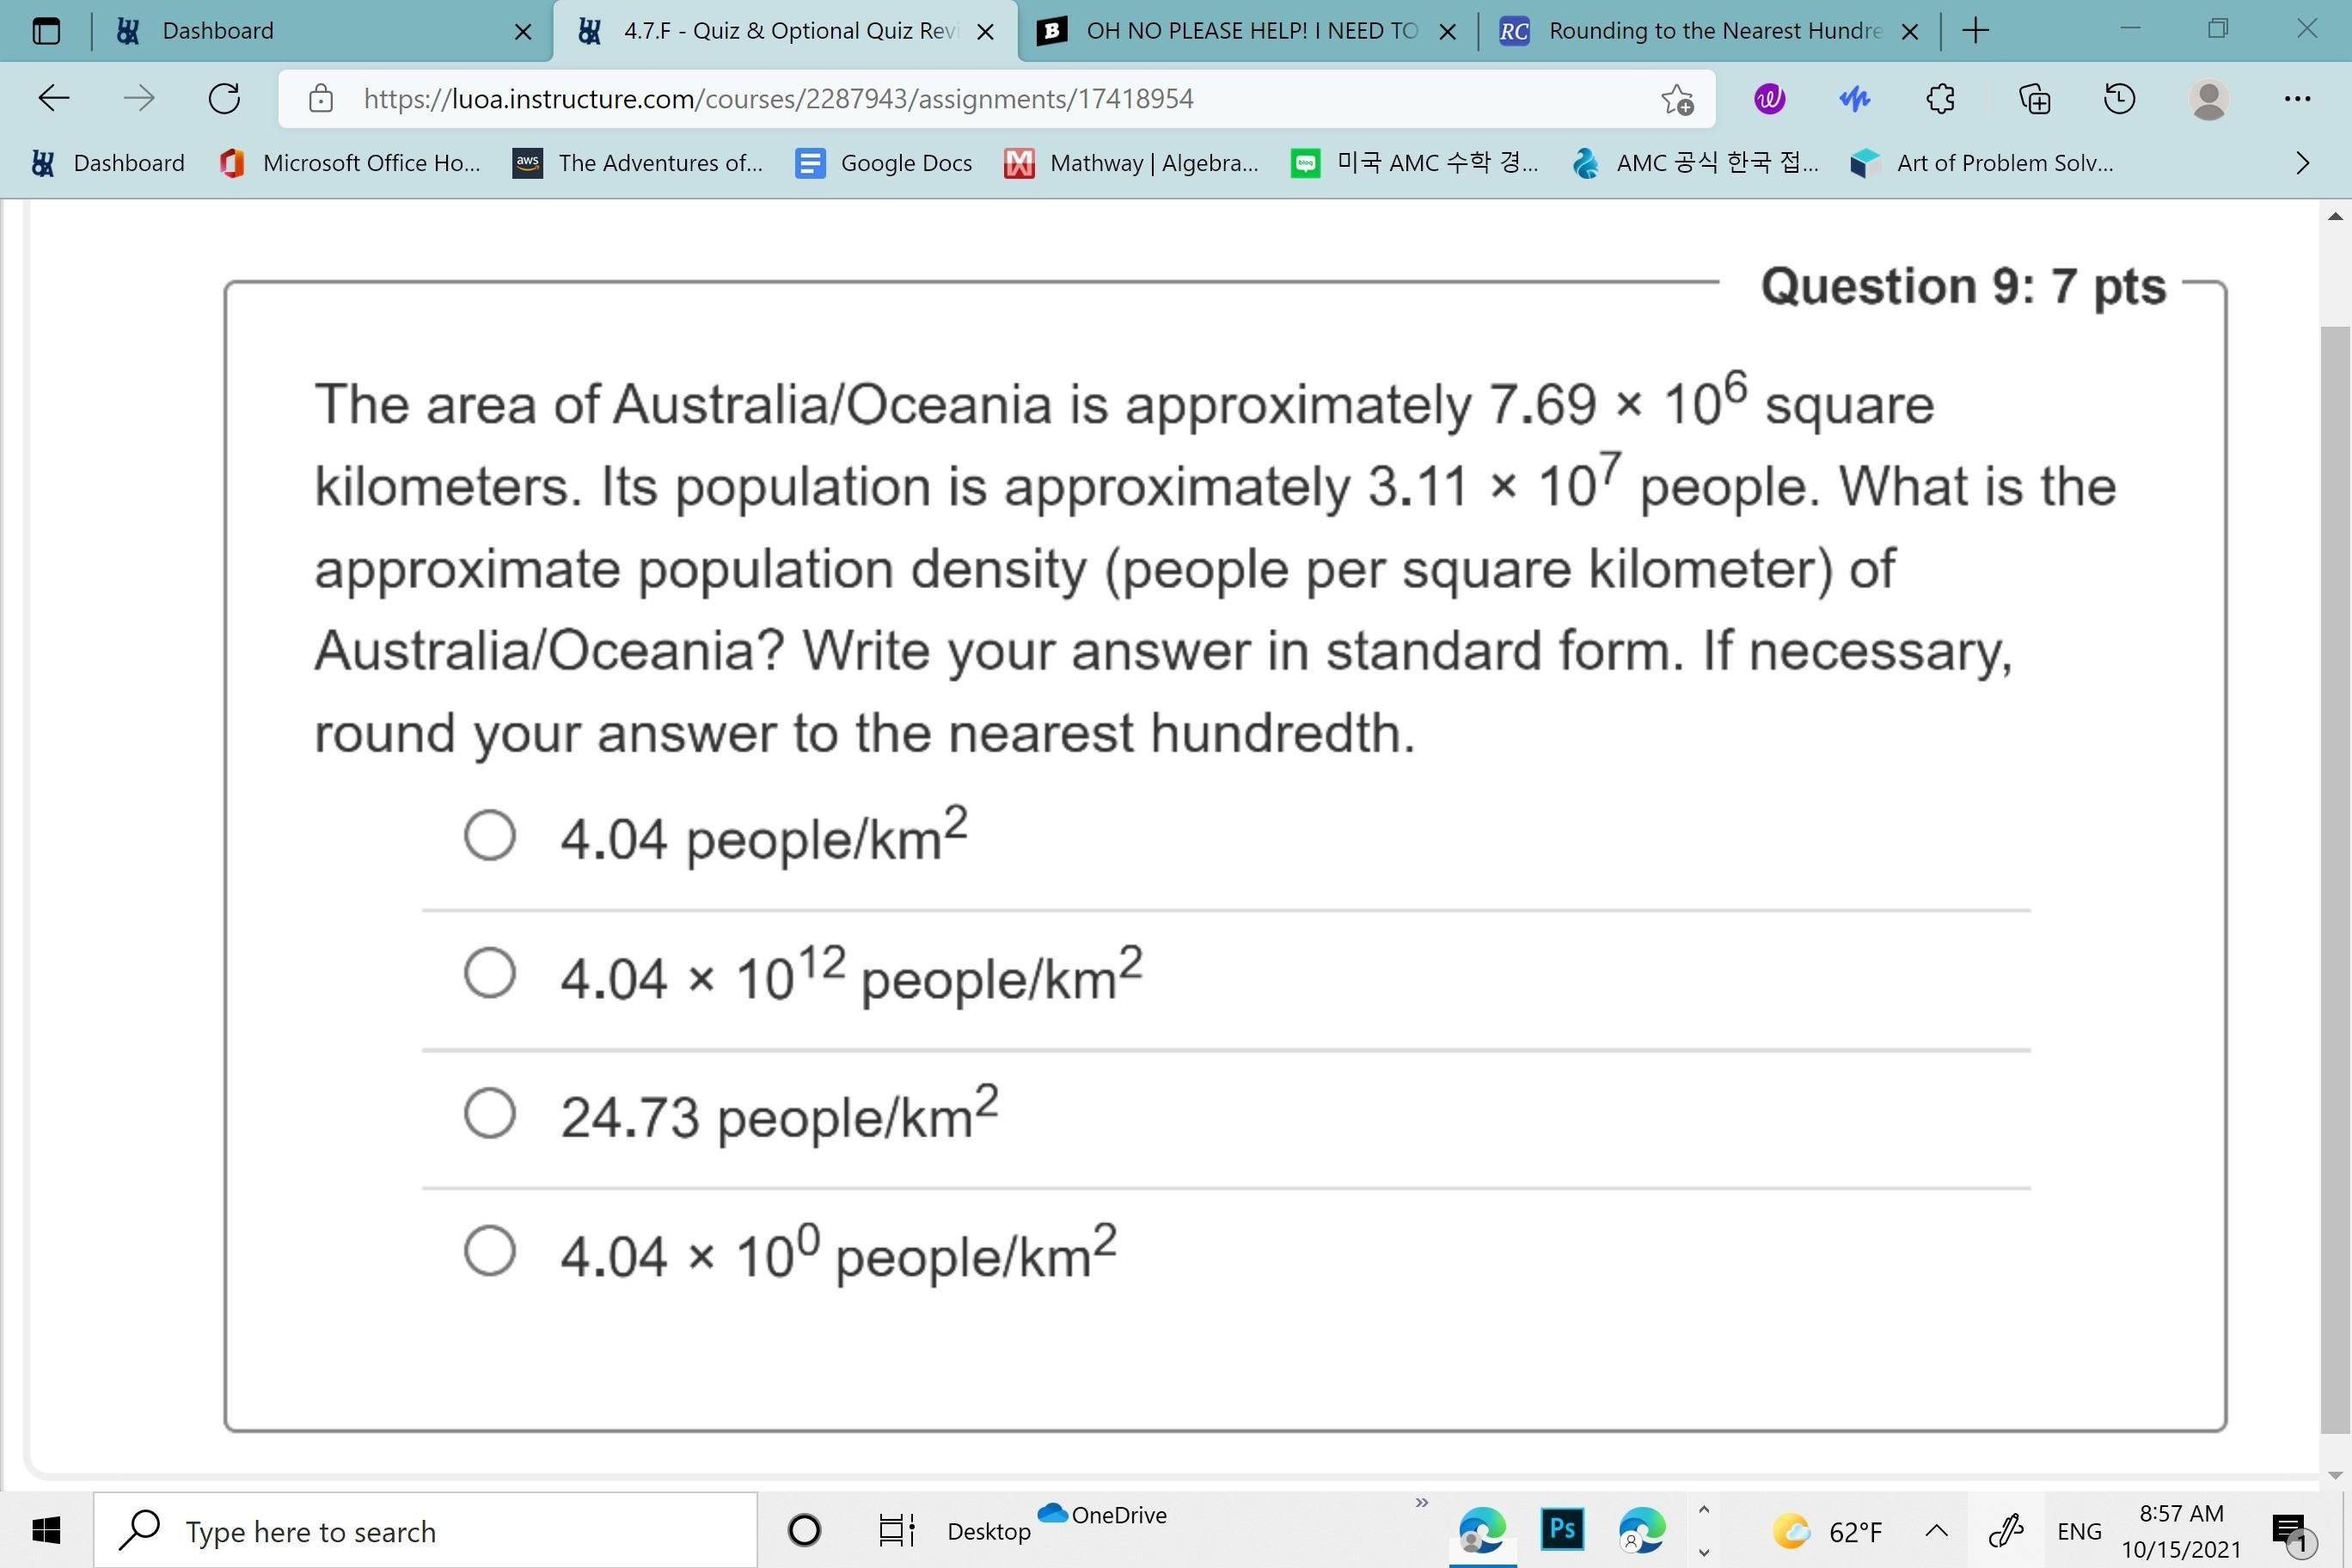Screen dimensions: 2352x1568
Task: Open browser History clock icon
Action: pos(2119,98)
